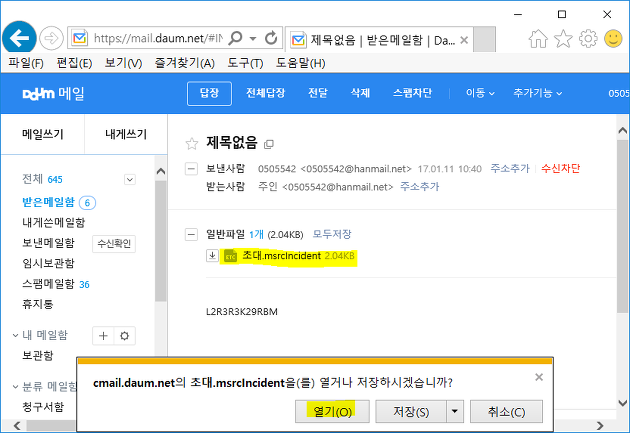Click the message pane scroll-up arrow
Viewport: 630px width, 433px height.
click(623, 131)
